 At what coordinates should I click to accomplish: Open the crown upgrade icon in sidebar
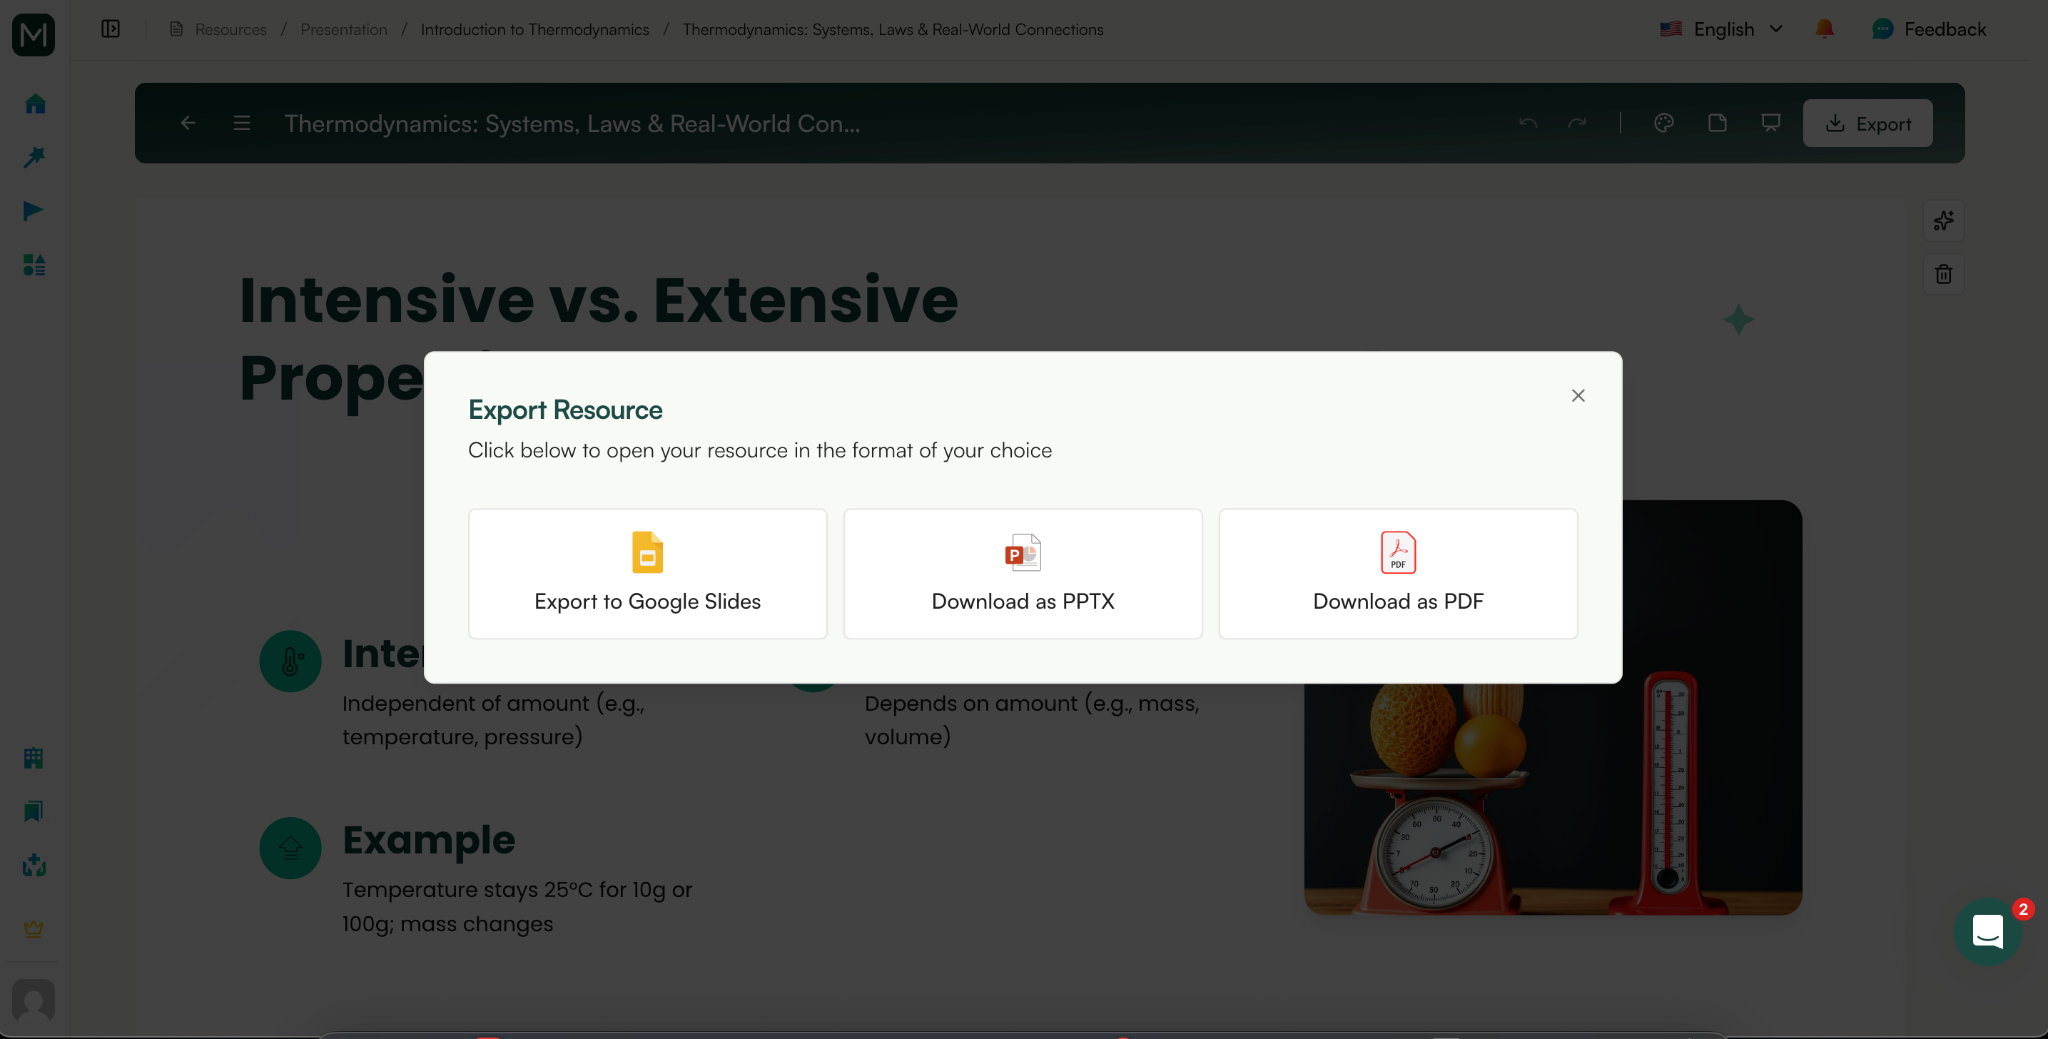[x=33, y=928]
